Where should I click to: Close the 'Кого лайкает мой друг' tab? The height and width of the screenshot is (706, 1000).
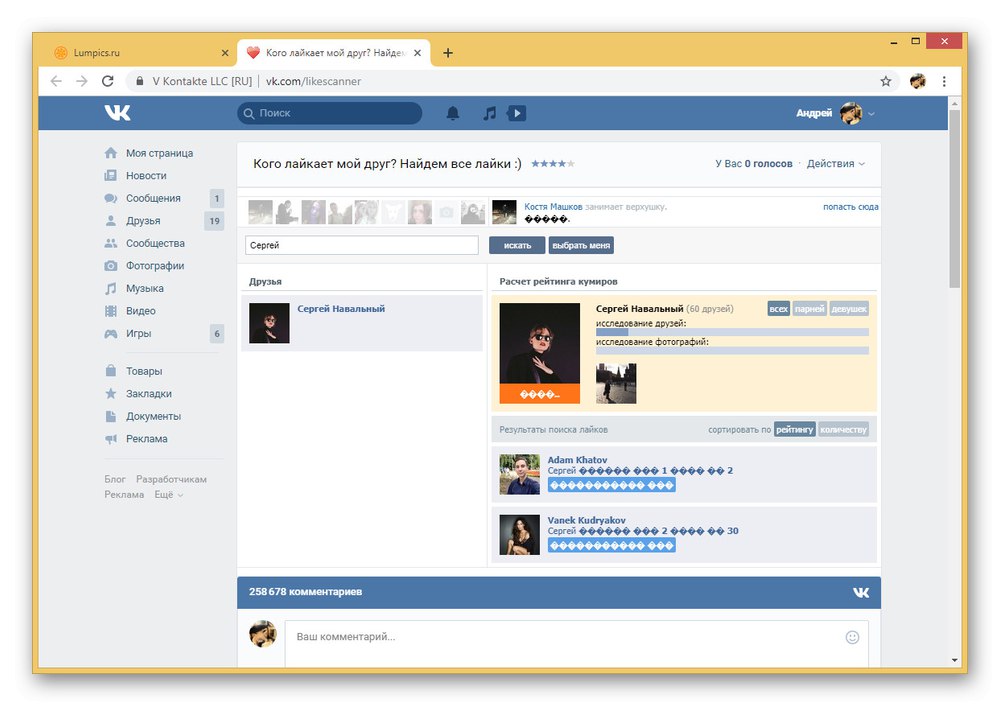point(417,53)
